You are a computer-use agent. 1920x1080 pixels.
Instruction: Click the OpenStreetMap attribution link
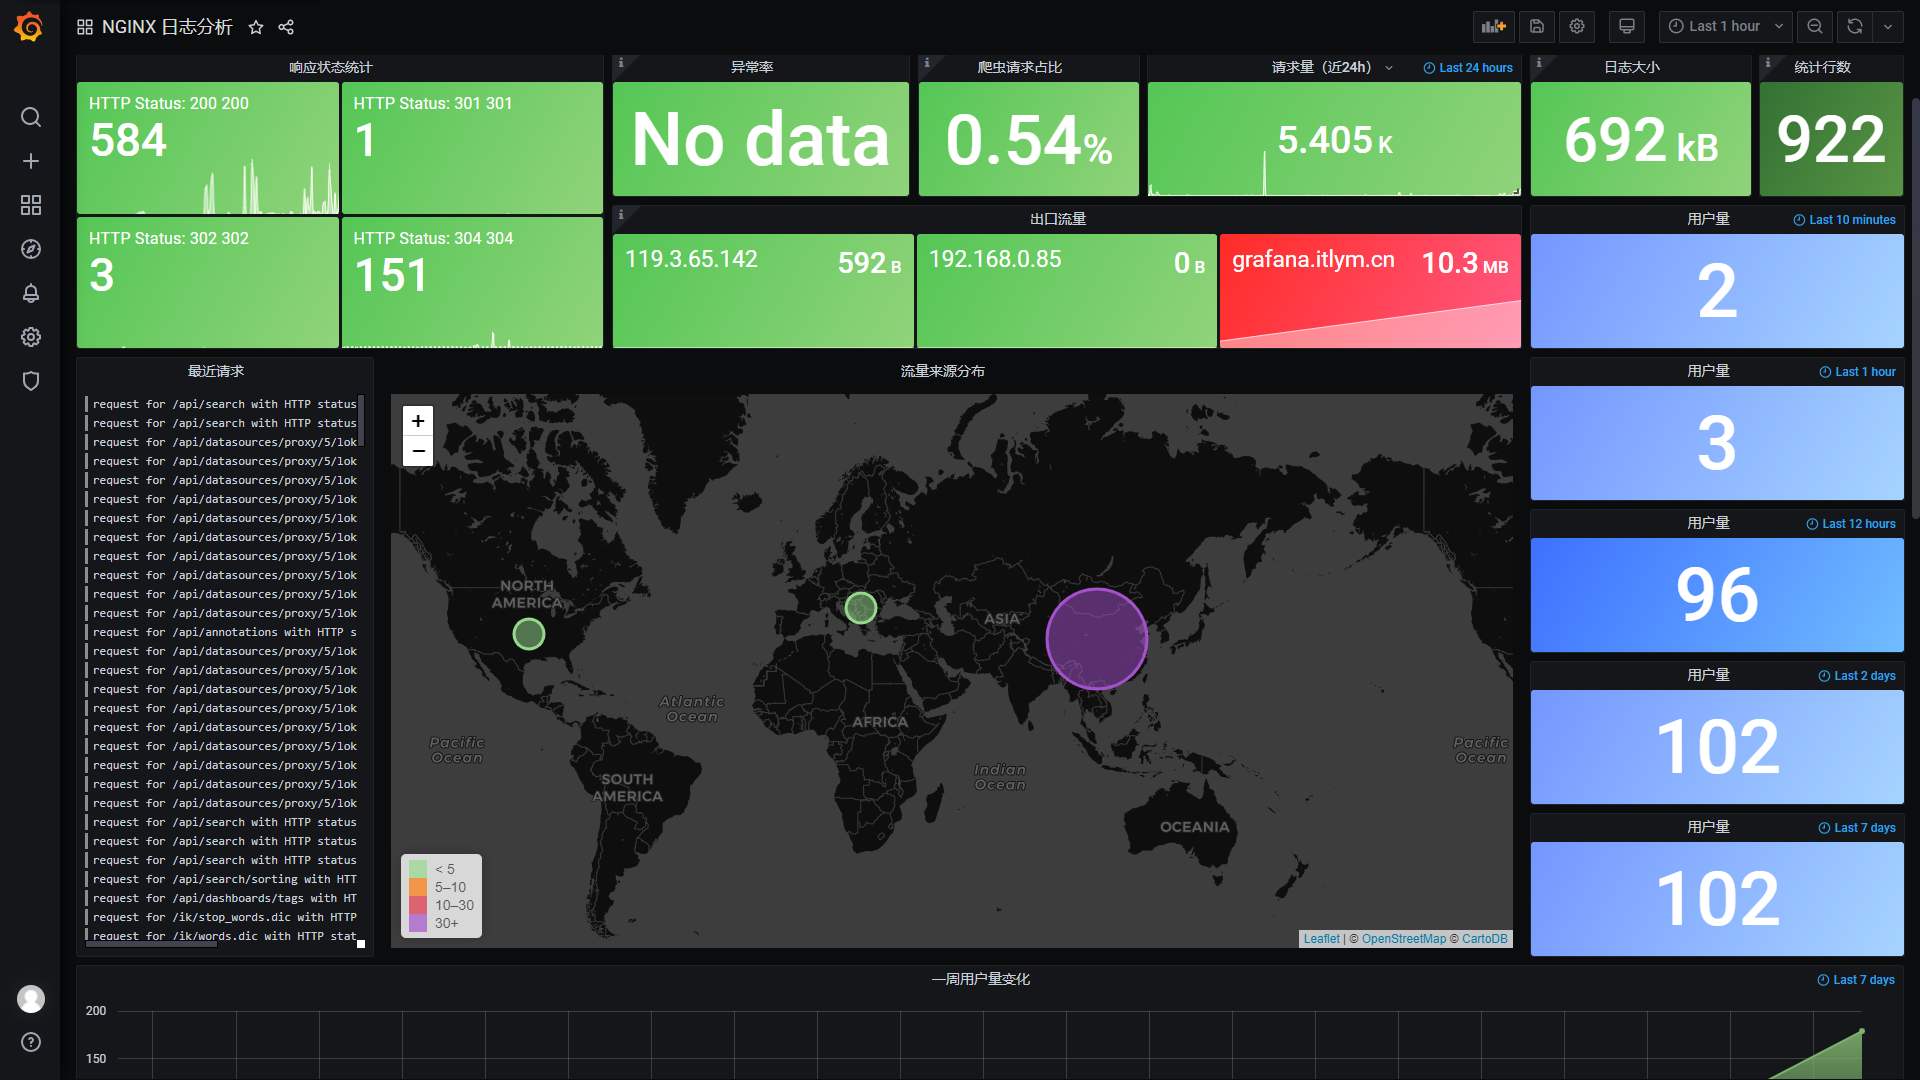[1404, 938]
